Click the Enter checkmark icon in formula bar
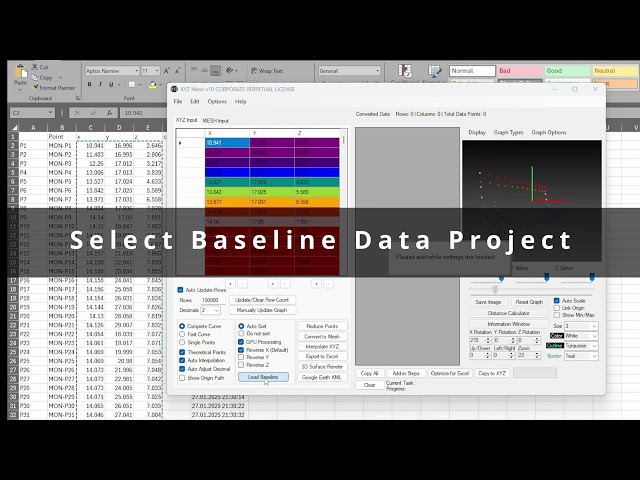640x480 pixels. coord(93,113)
